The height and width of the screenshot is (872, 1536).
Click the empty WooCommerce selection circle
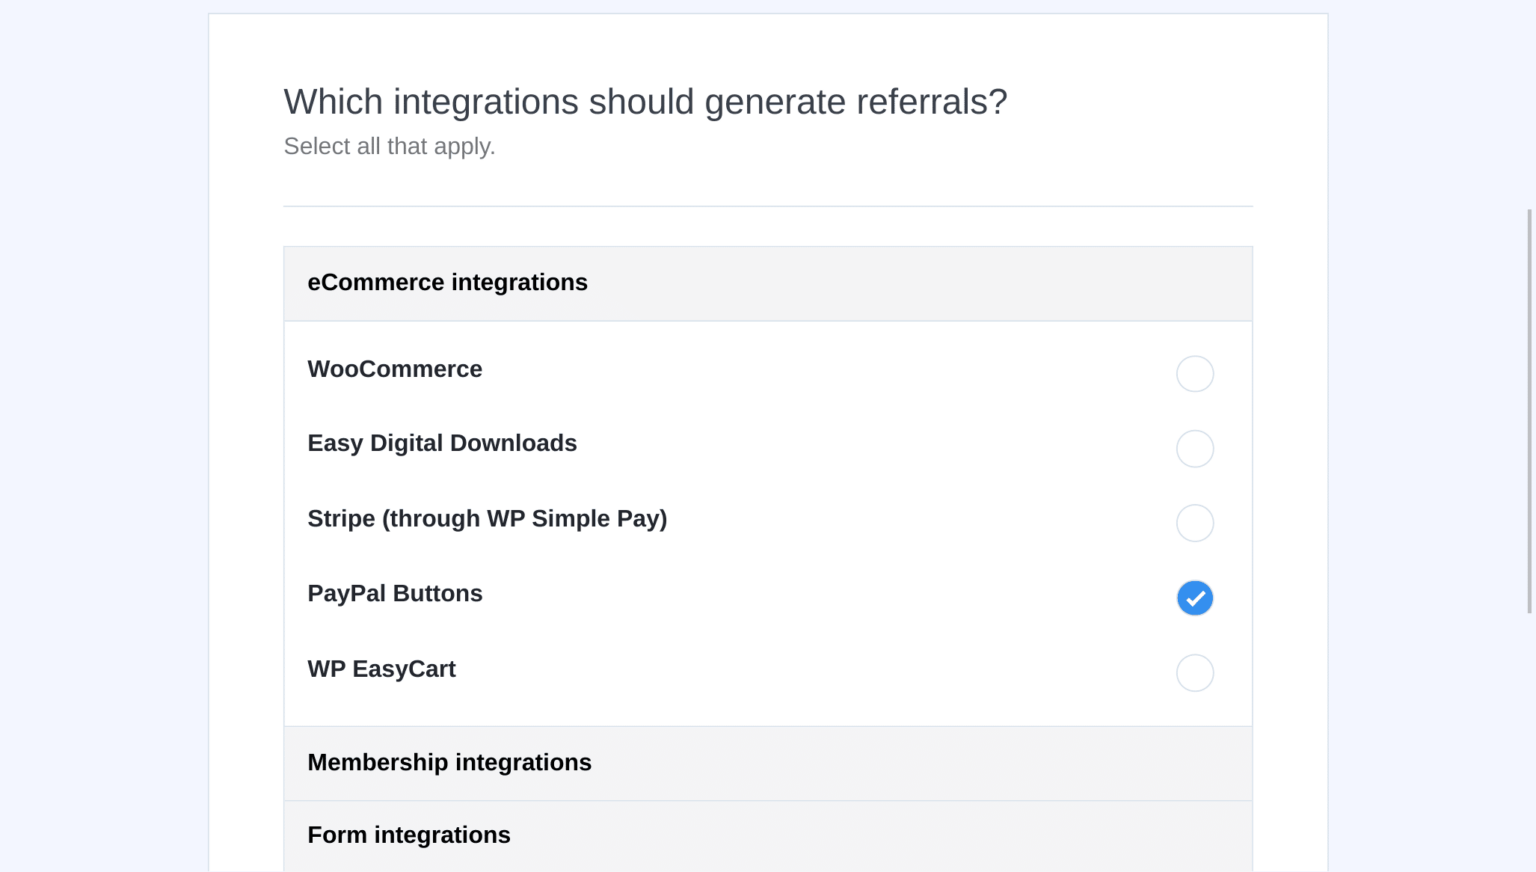[x=1195, y=373]
